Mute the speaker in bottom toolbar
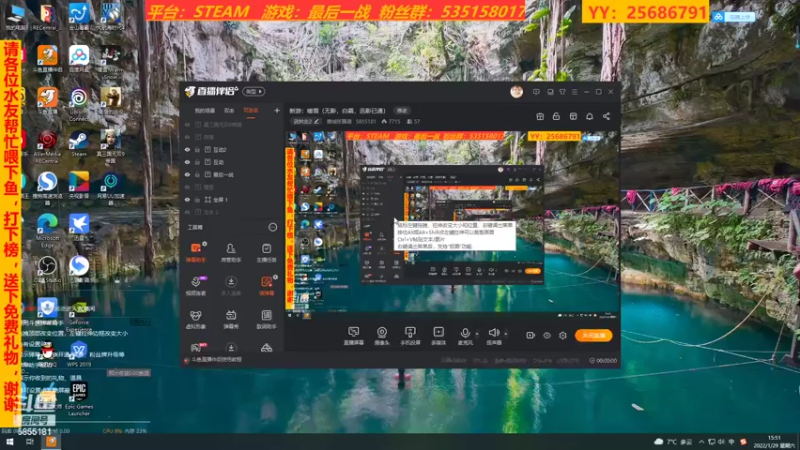 493,334
